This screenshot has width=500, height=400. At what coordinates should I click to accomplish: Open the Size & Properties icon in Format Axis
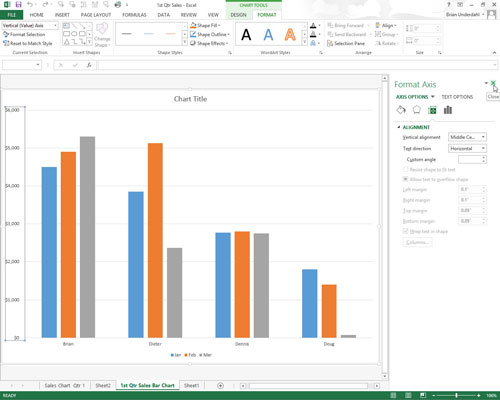tap(432, 110)
